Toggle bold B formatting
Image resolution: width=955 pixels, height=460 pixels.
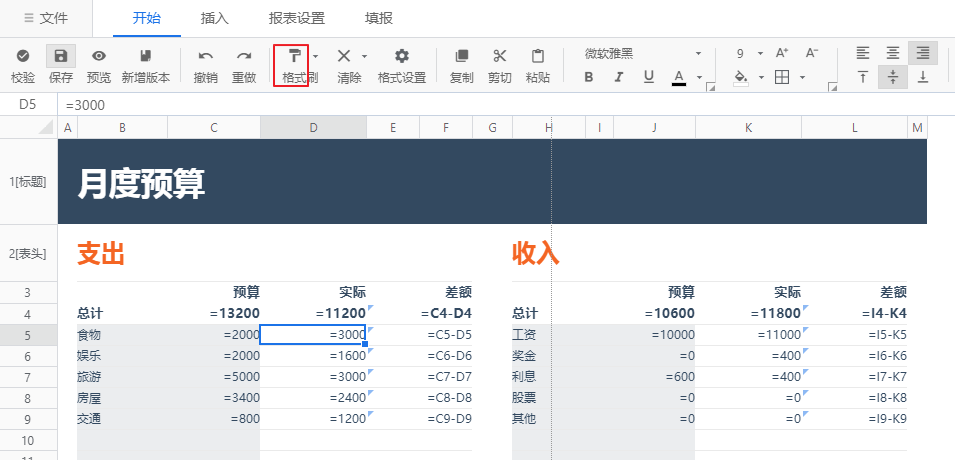coord(588,77)
